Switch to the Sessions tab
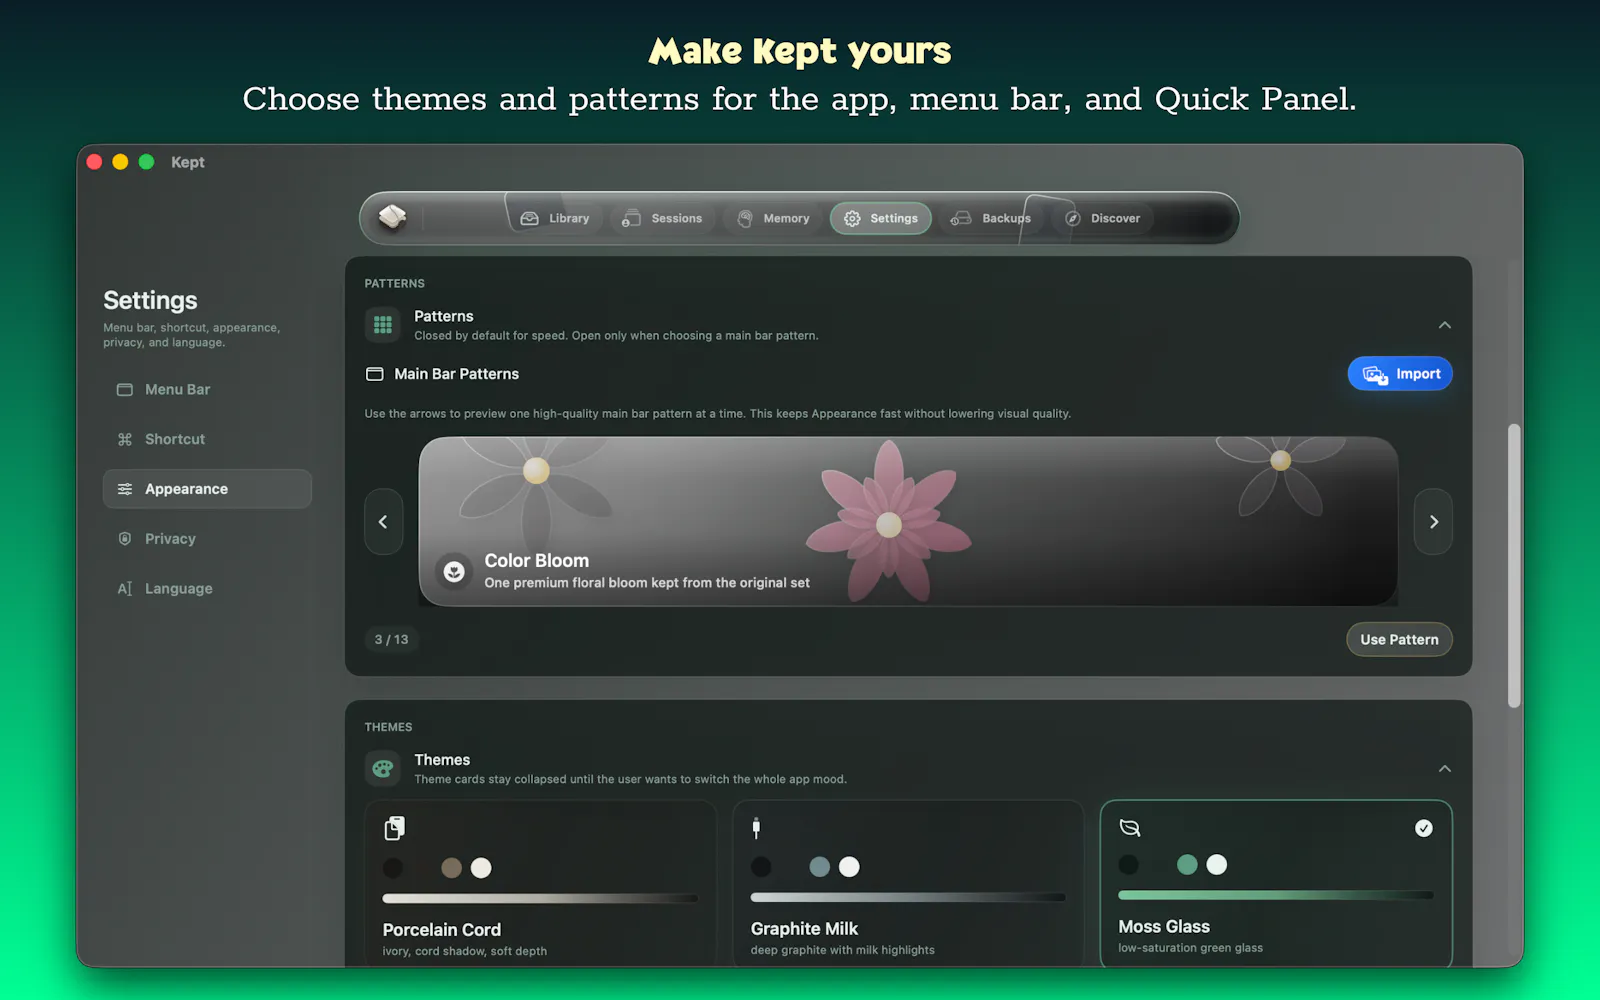1600x1000 pixels. 662,218
